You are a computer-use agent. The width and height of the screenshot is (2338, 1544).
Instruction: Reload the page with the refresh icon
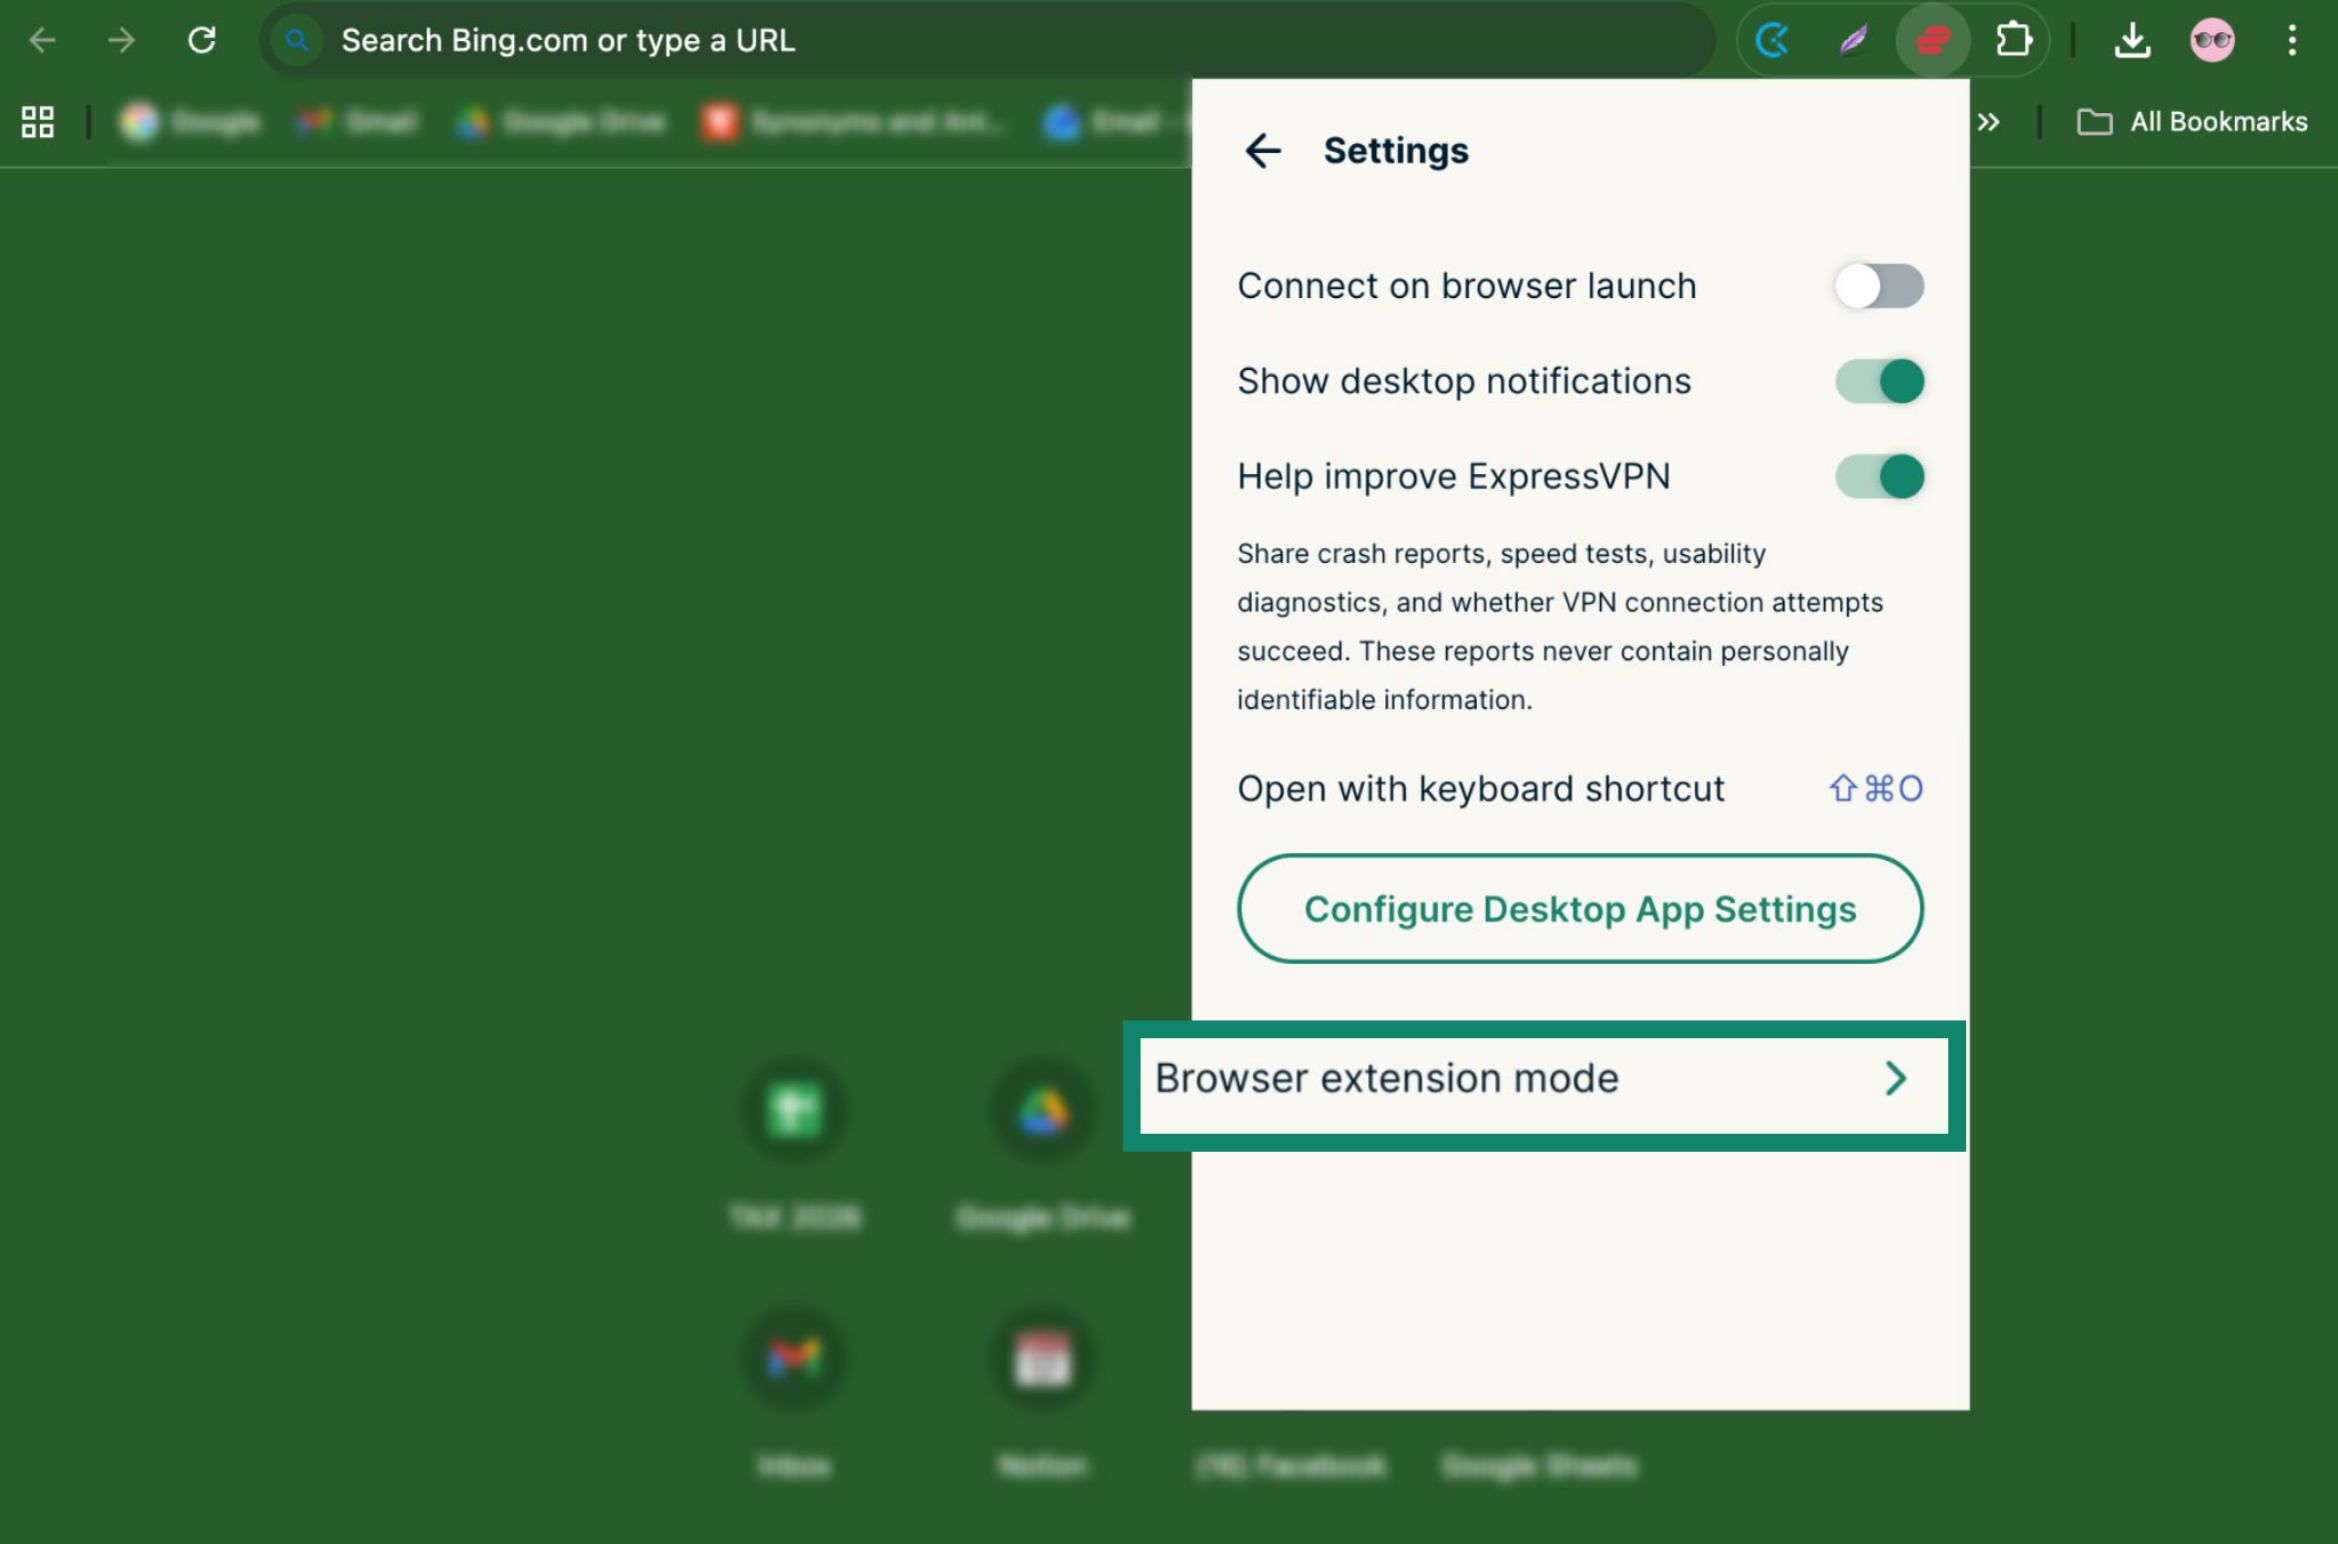pyautogui.click(x=202, y=40)
